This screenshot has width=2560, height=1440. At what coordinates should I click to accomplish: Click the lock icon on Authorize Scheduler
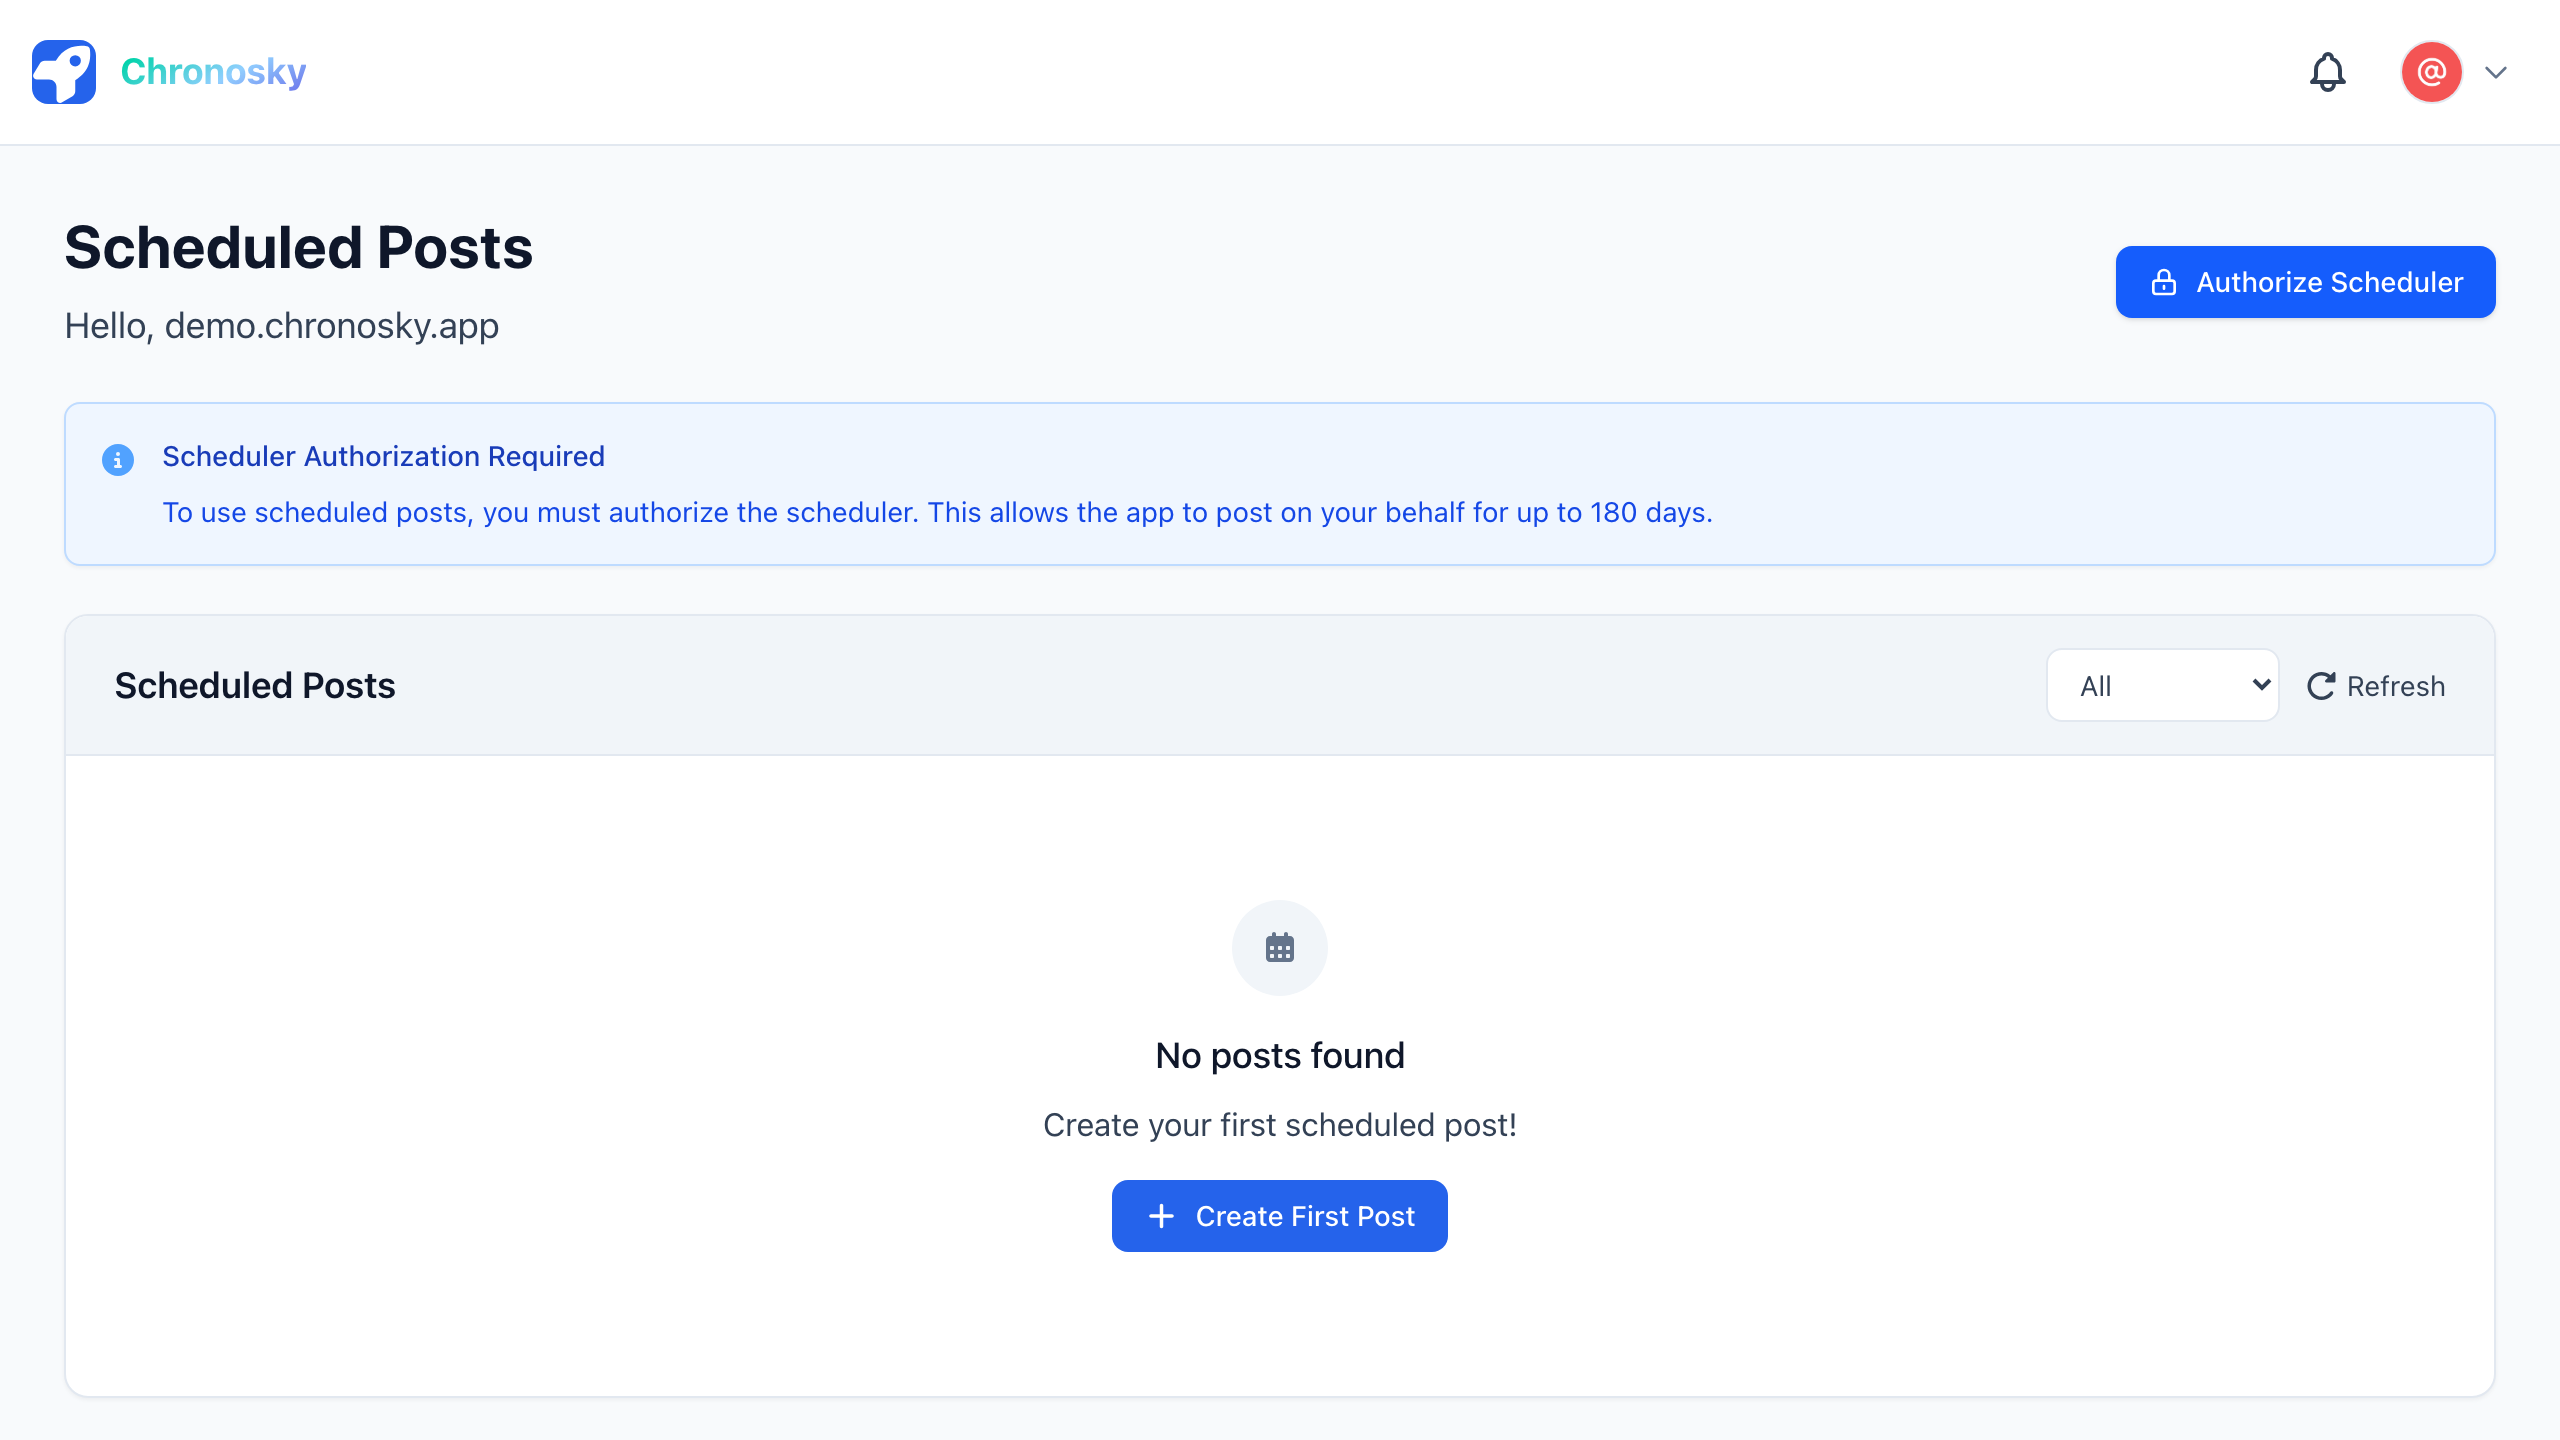pos(2163,282)
